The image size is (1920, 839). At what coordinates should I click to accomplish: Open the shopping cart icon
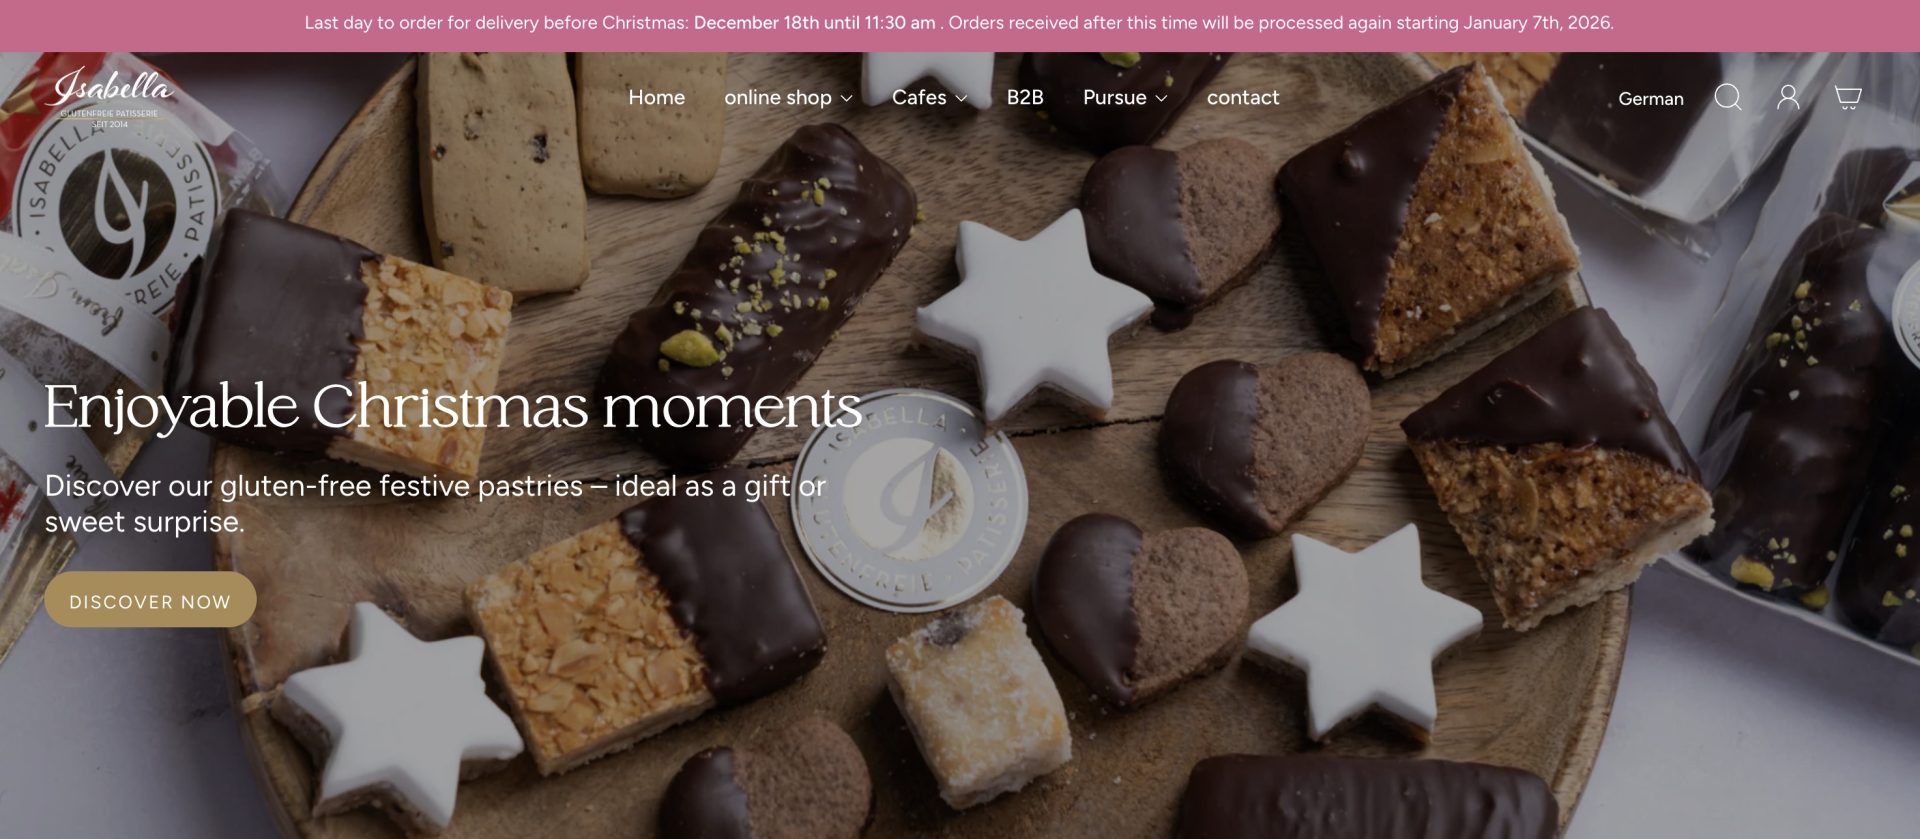[x=1848, y=97]
